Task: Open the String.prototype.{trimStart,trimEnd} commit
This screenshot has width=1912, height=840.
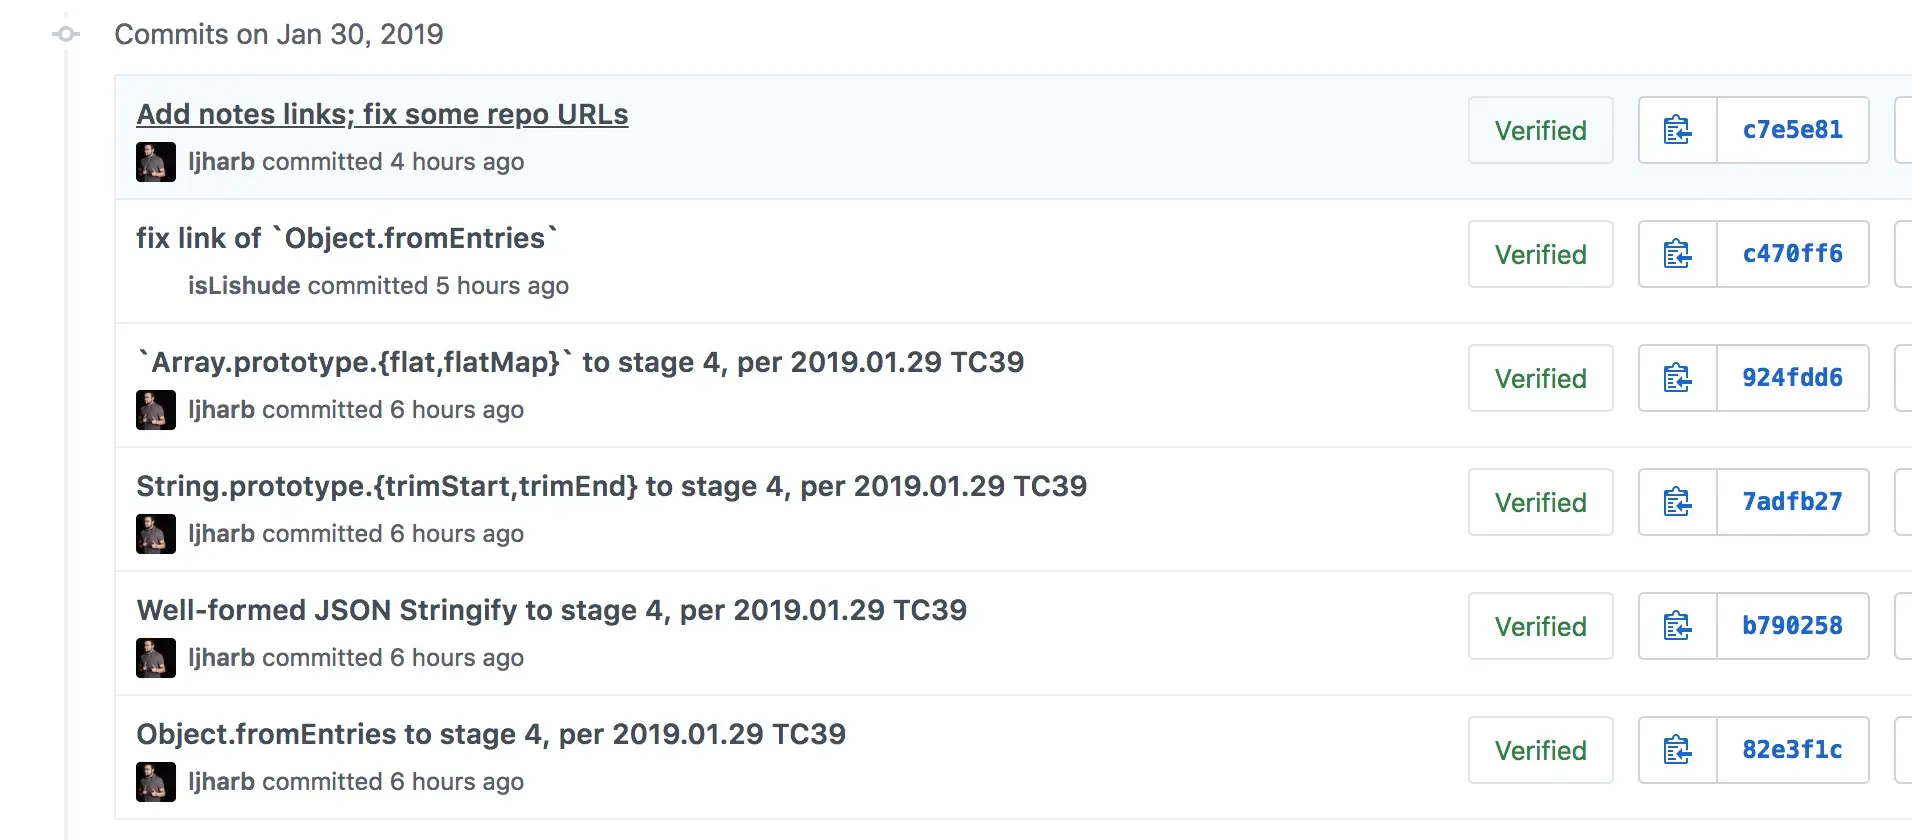Action: (611, 486)
